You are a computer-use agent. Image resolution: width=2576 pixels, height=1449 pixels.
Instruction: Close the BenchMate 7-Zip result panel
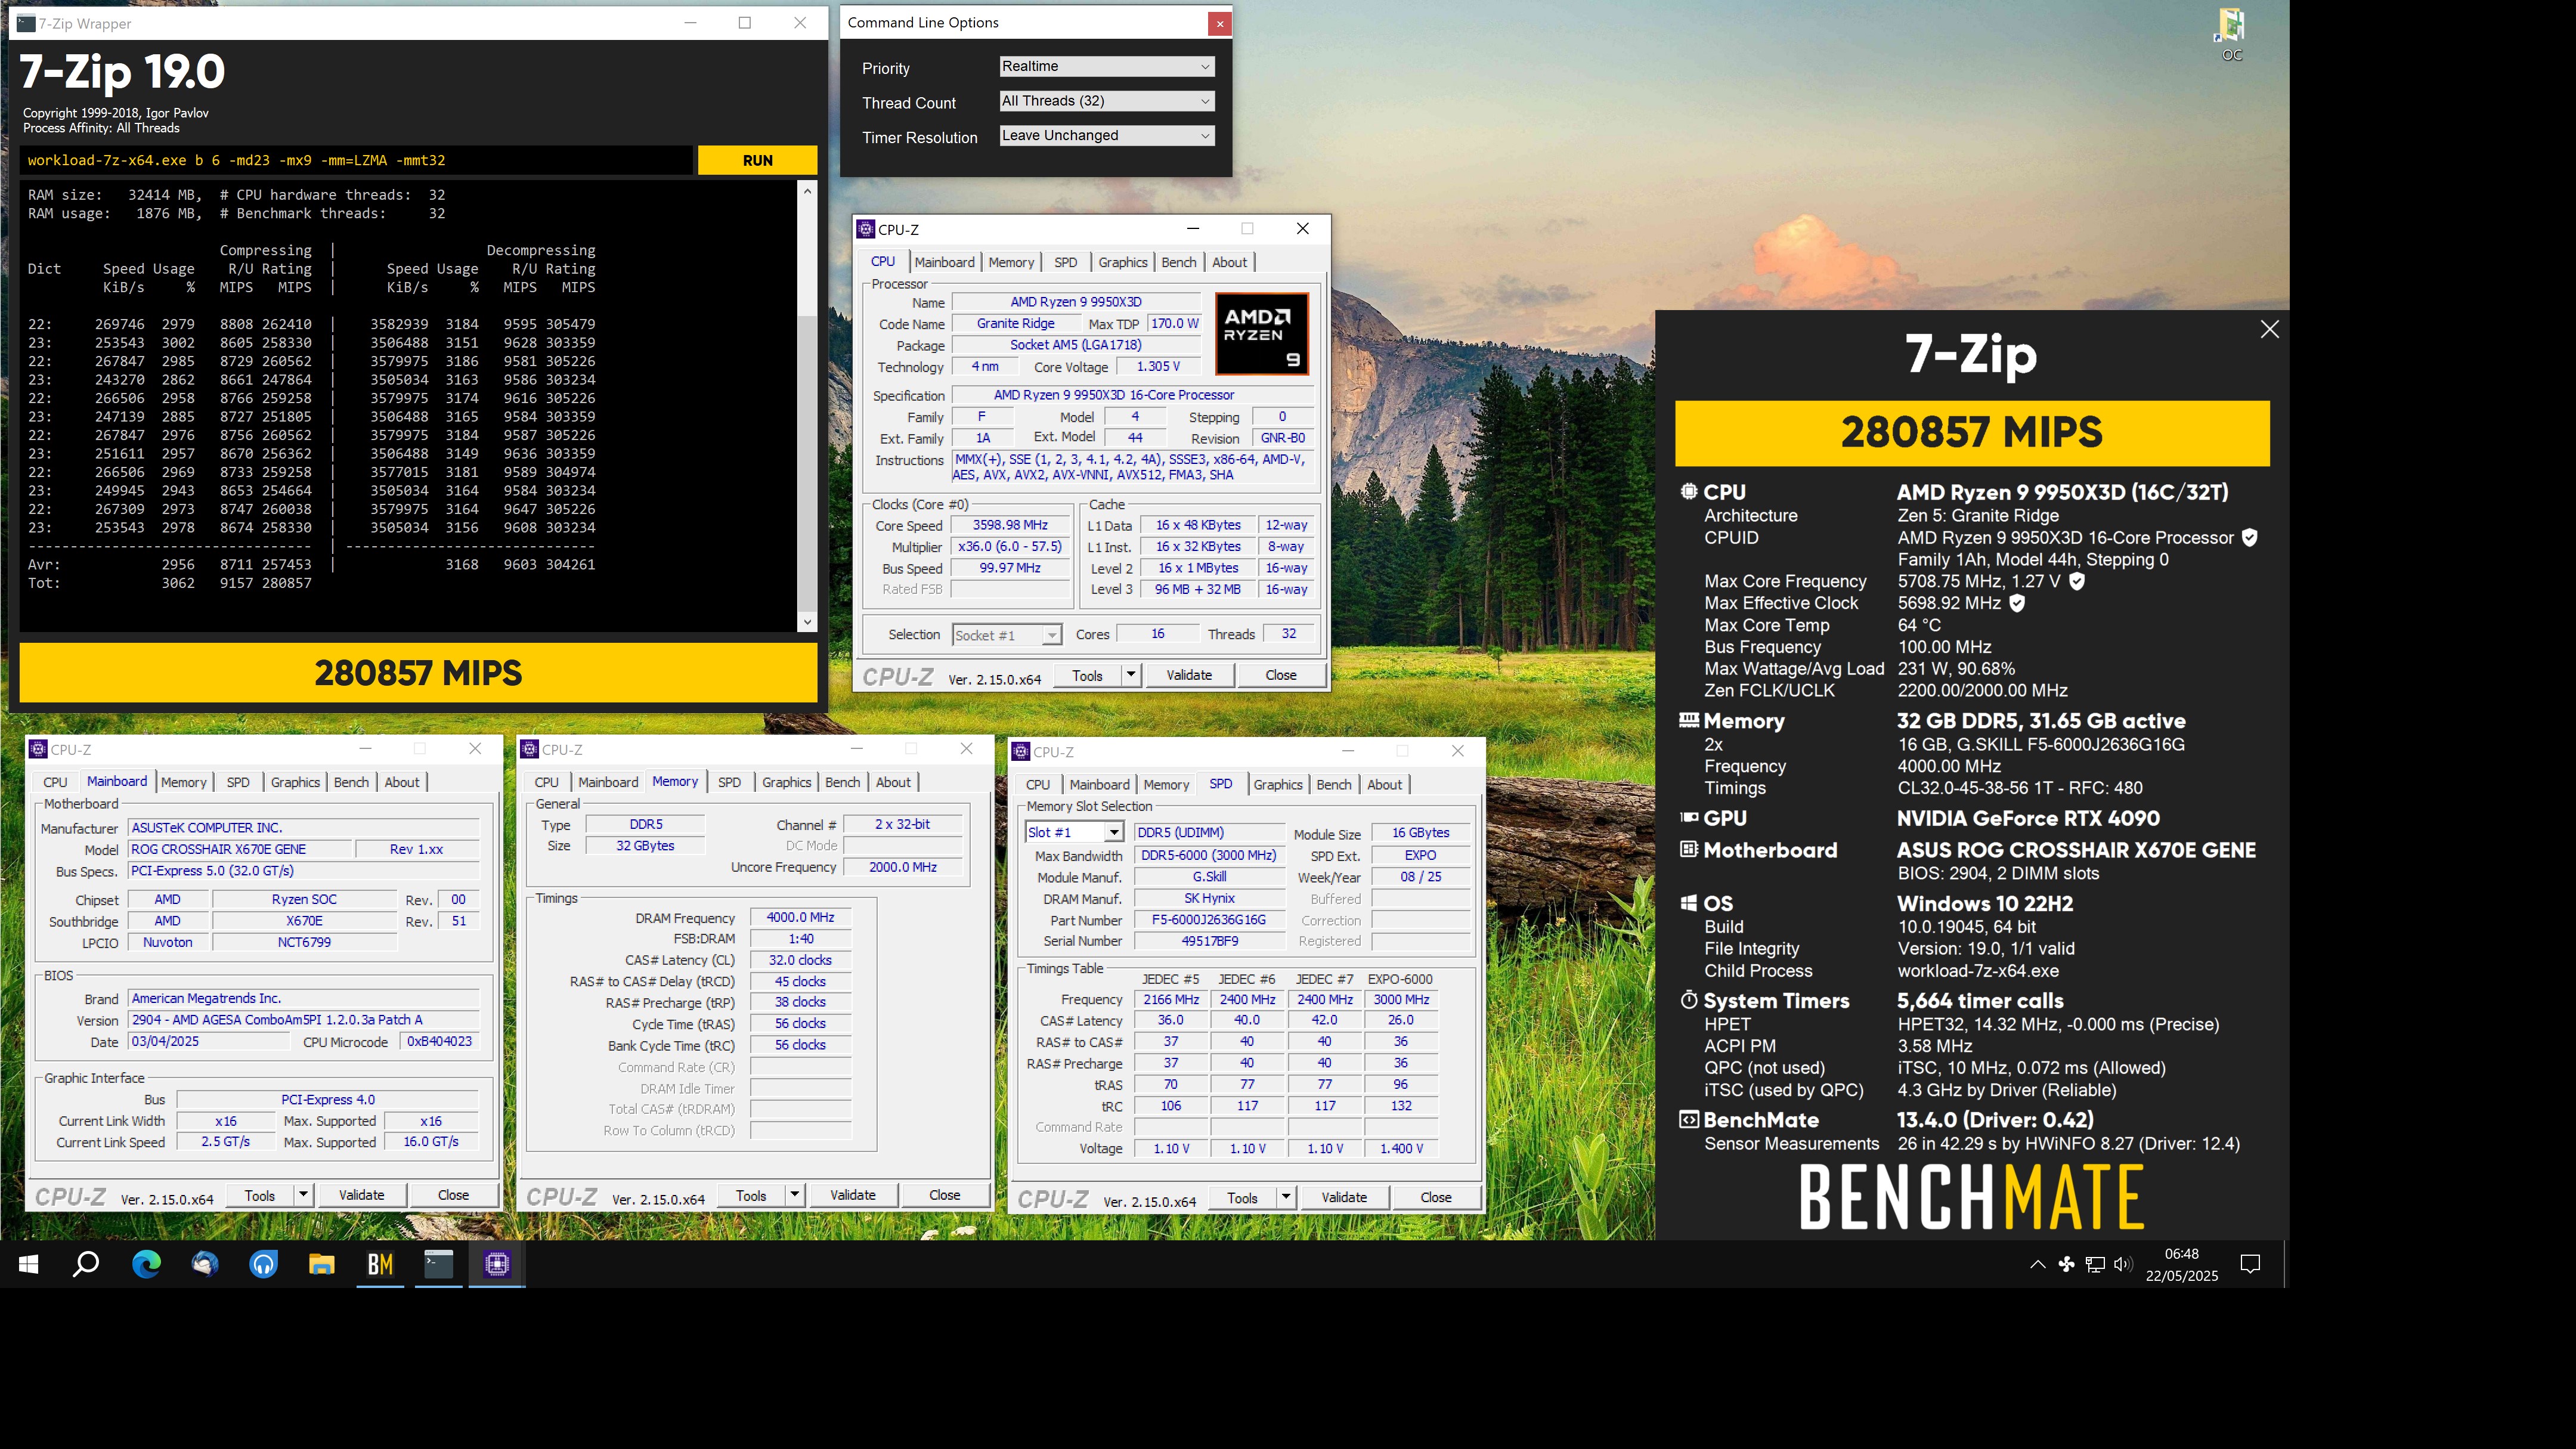coord(2269,330)
